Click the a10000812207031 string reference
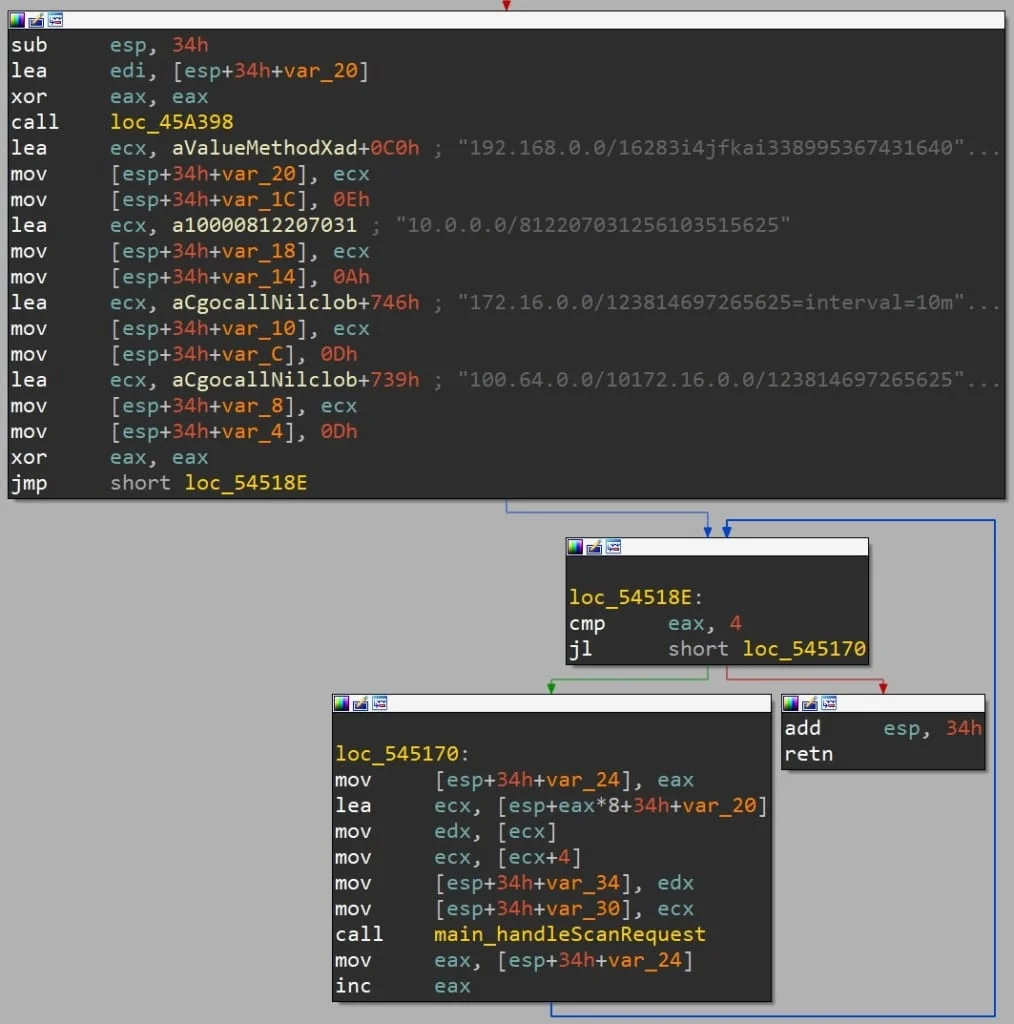 264,225
